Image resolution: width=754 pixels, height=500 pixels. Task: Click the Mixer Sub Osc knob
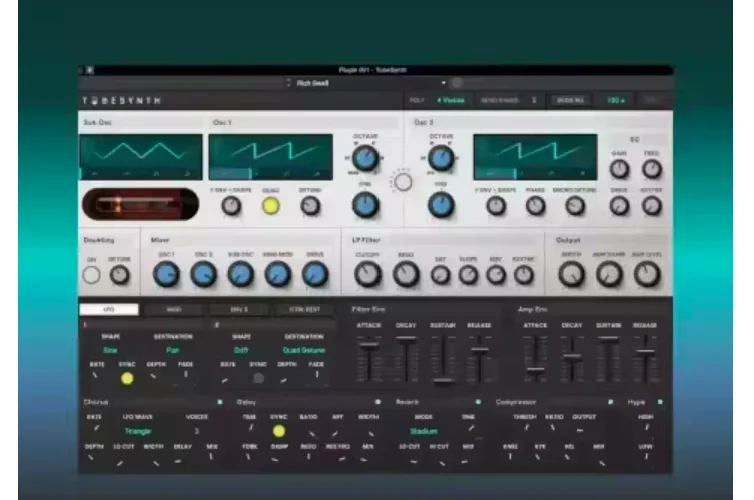[240, 275]
